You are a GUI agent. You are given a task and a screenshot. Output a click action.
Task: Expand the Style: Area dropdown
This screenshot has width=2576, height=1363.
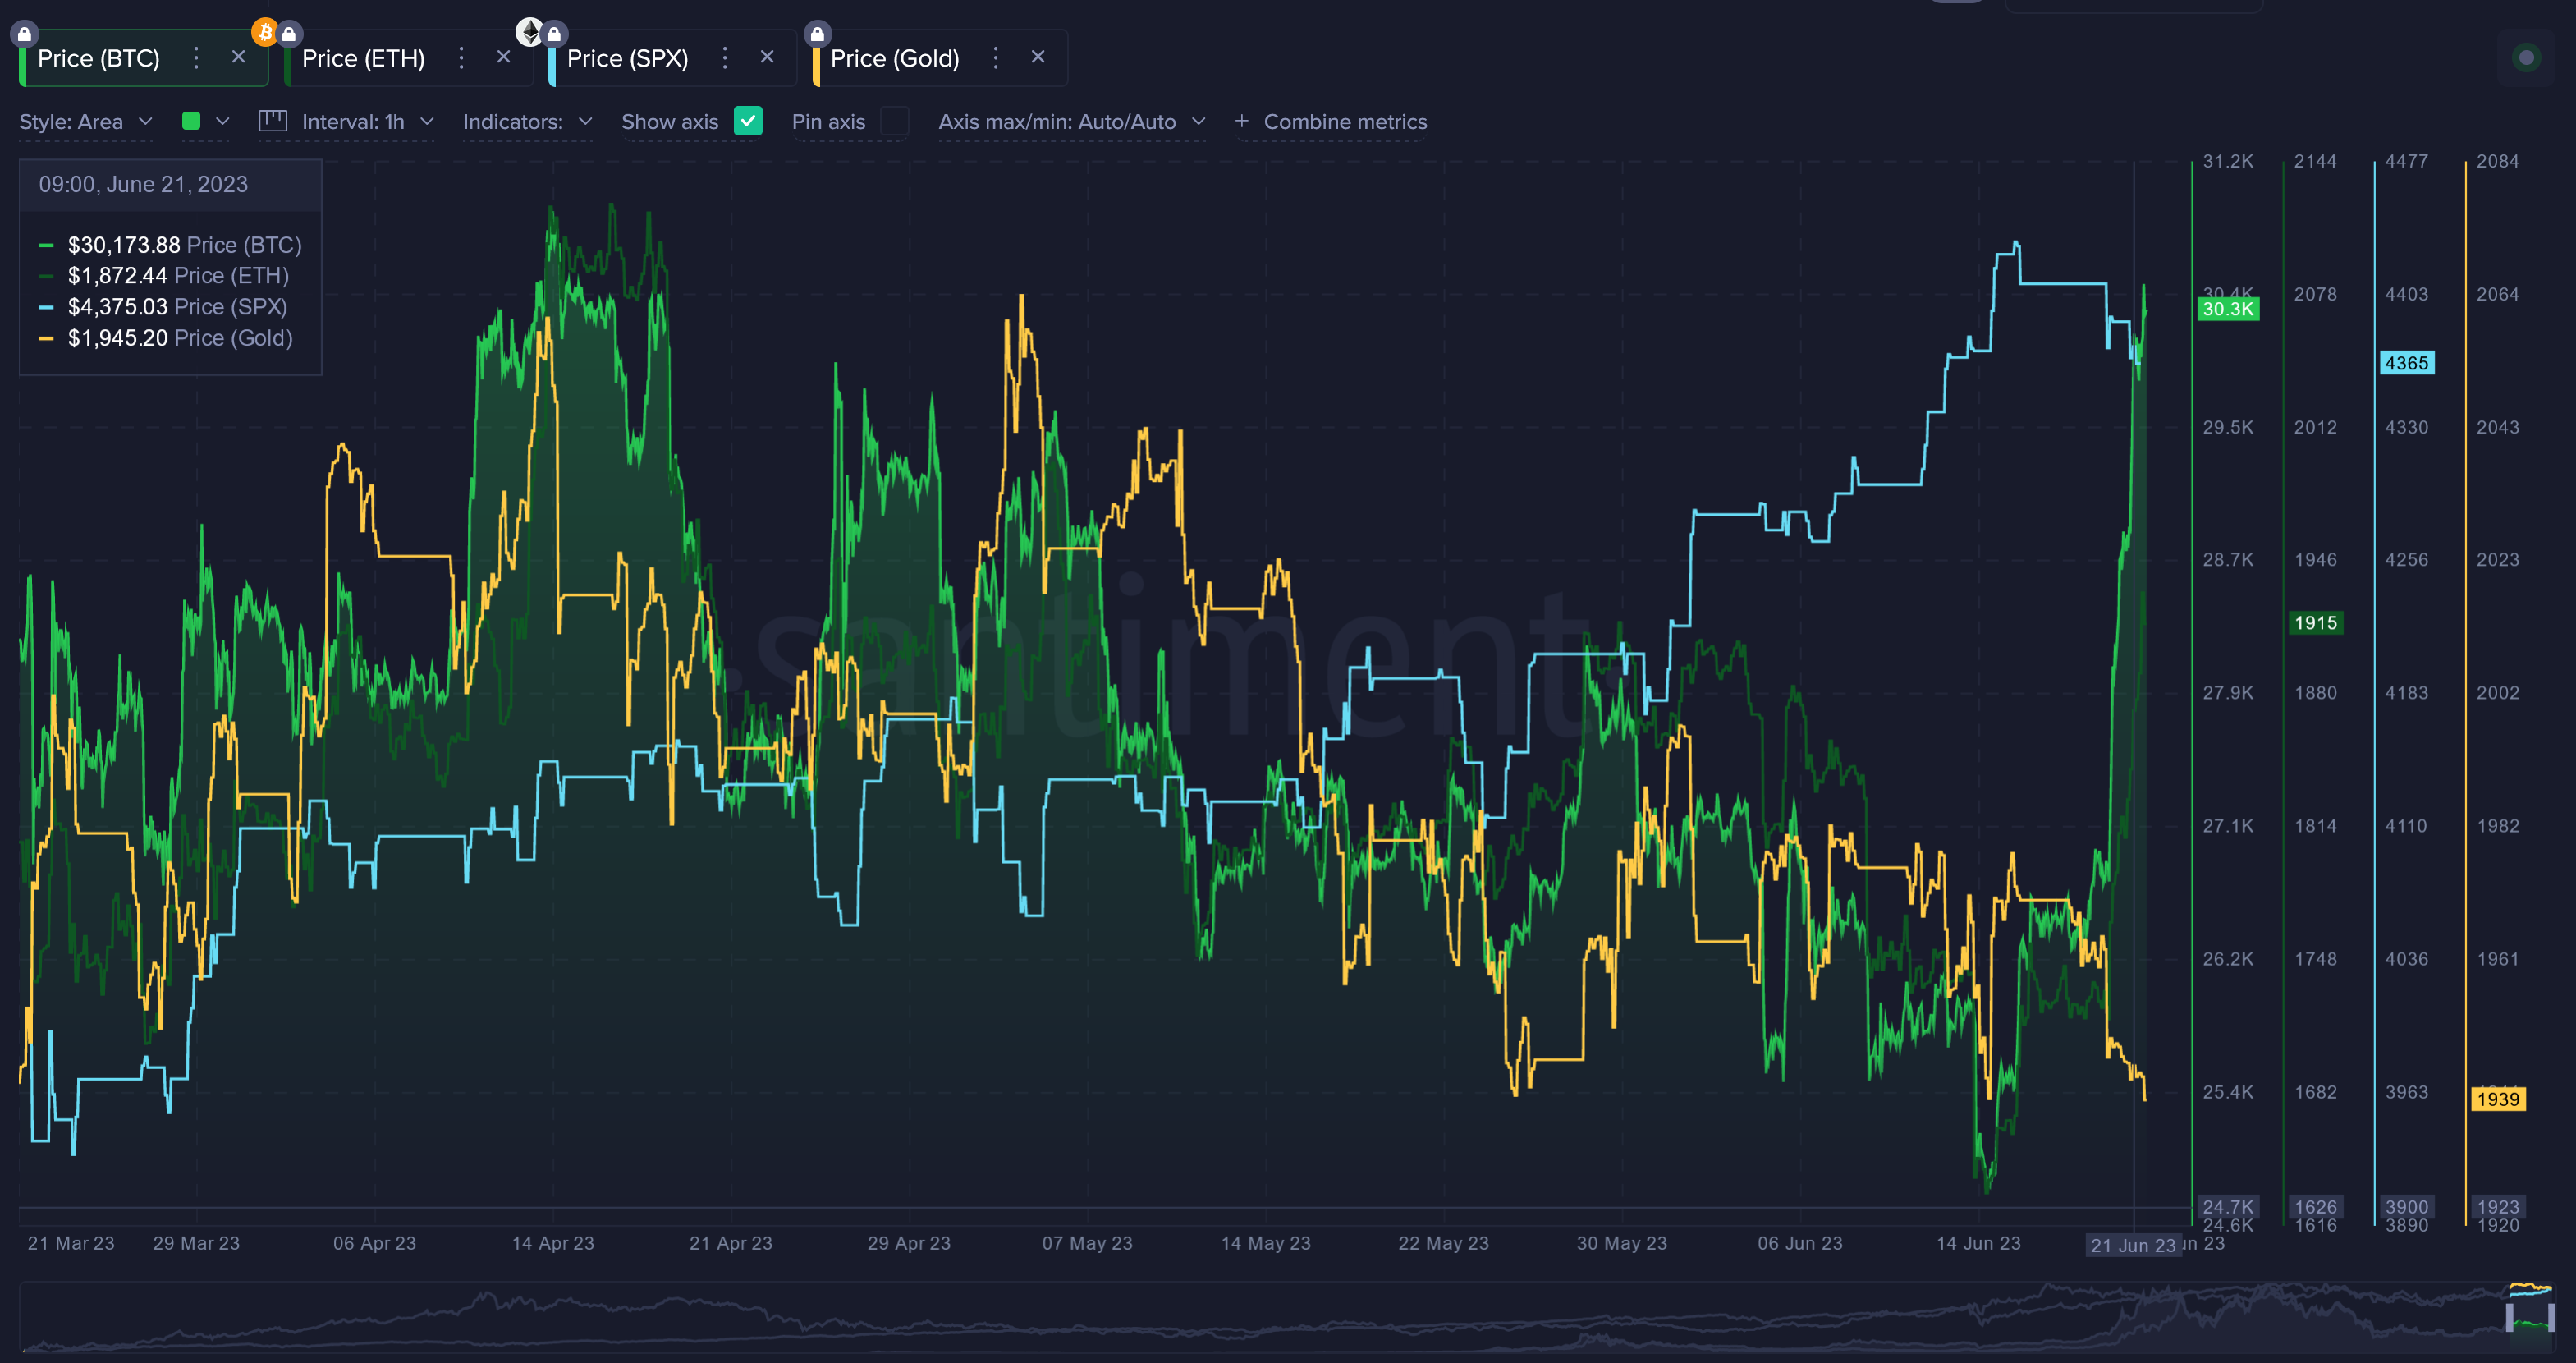tap(86, 122)
